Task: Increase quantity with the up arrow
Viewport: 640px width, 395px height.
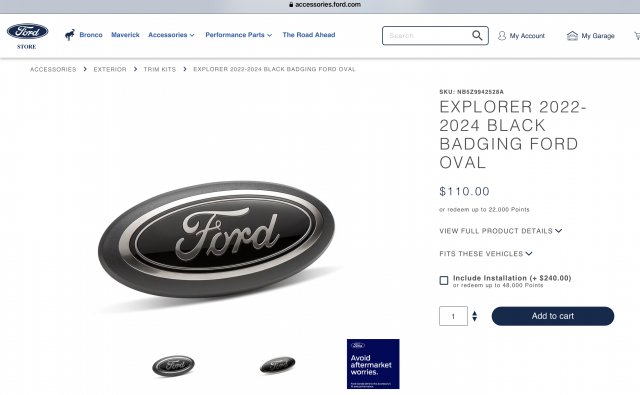Action: (x=474, y=313)
